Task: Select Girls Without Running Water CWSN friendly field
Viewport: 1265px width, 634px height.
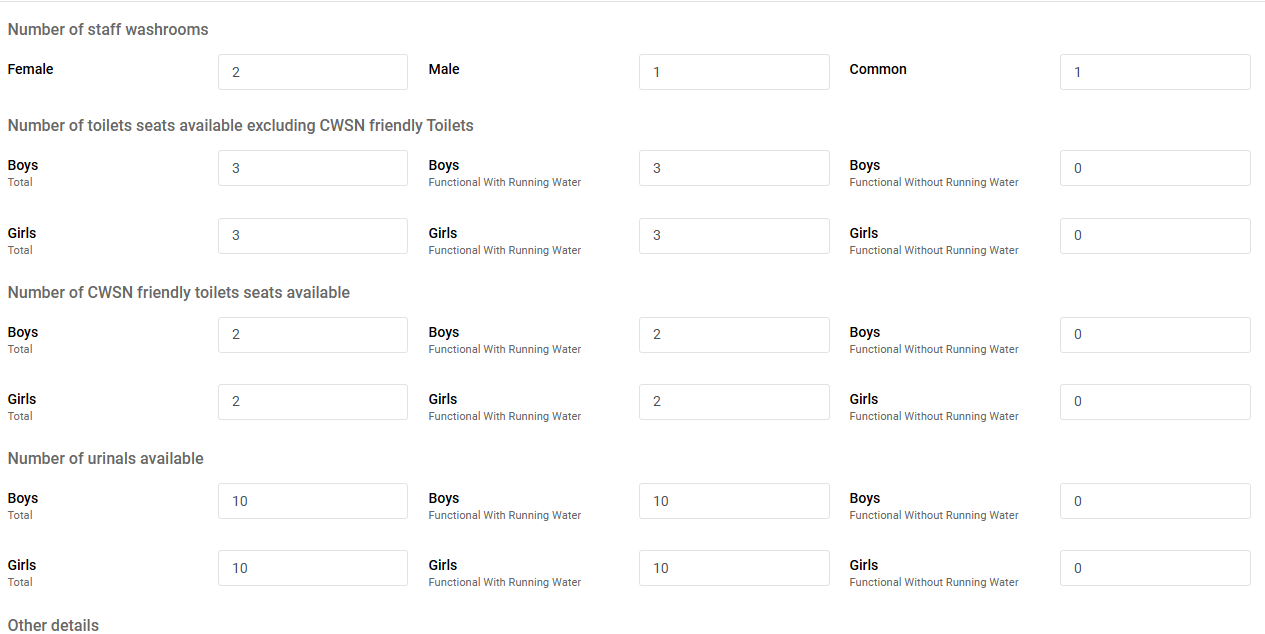Action: click(1154, 402)
